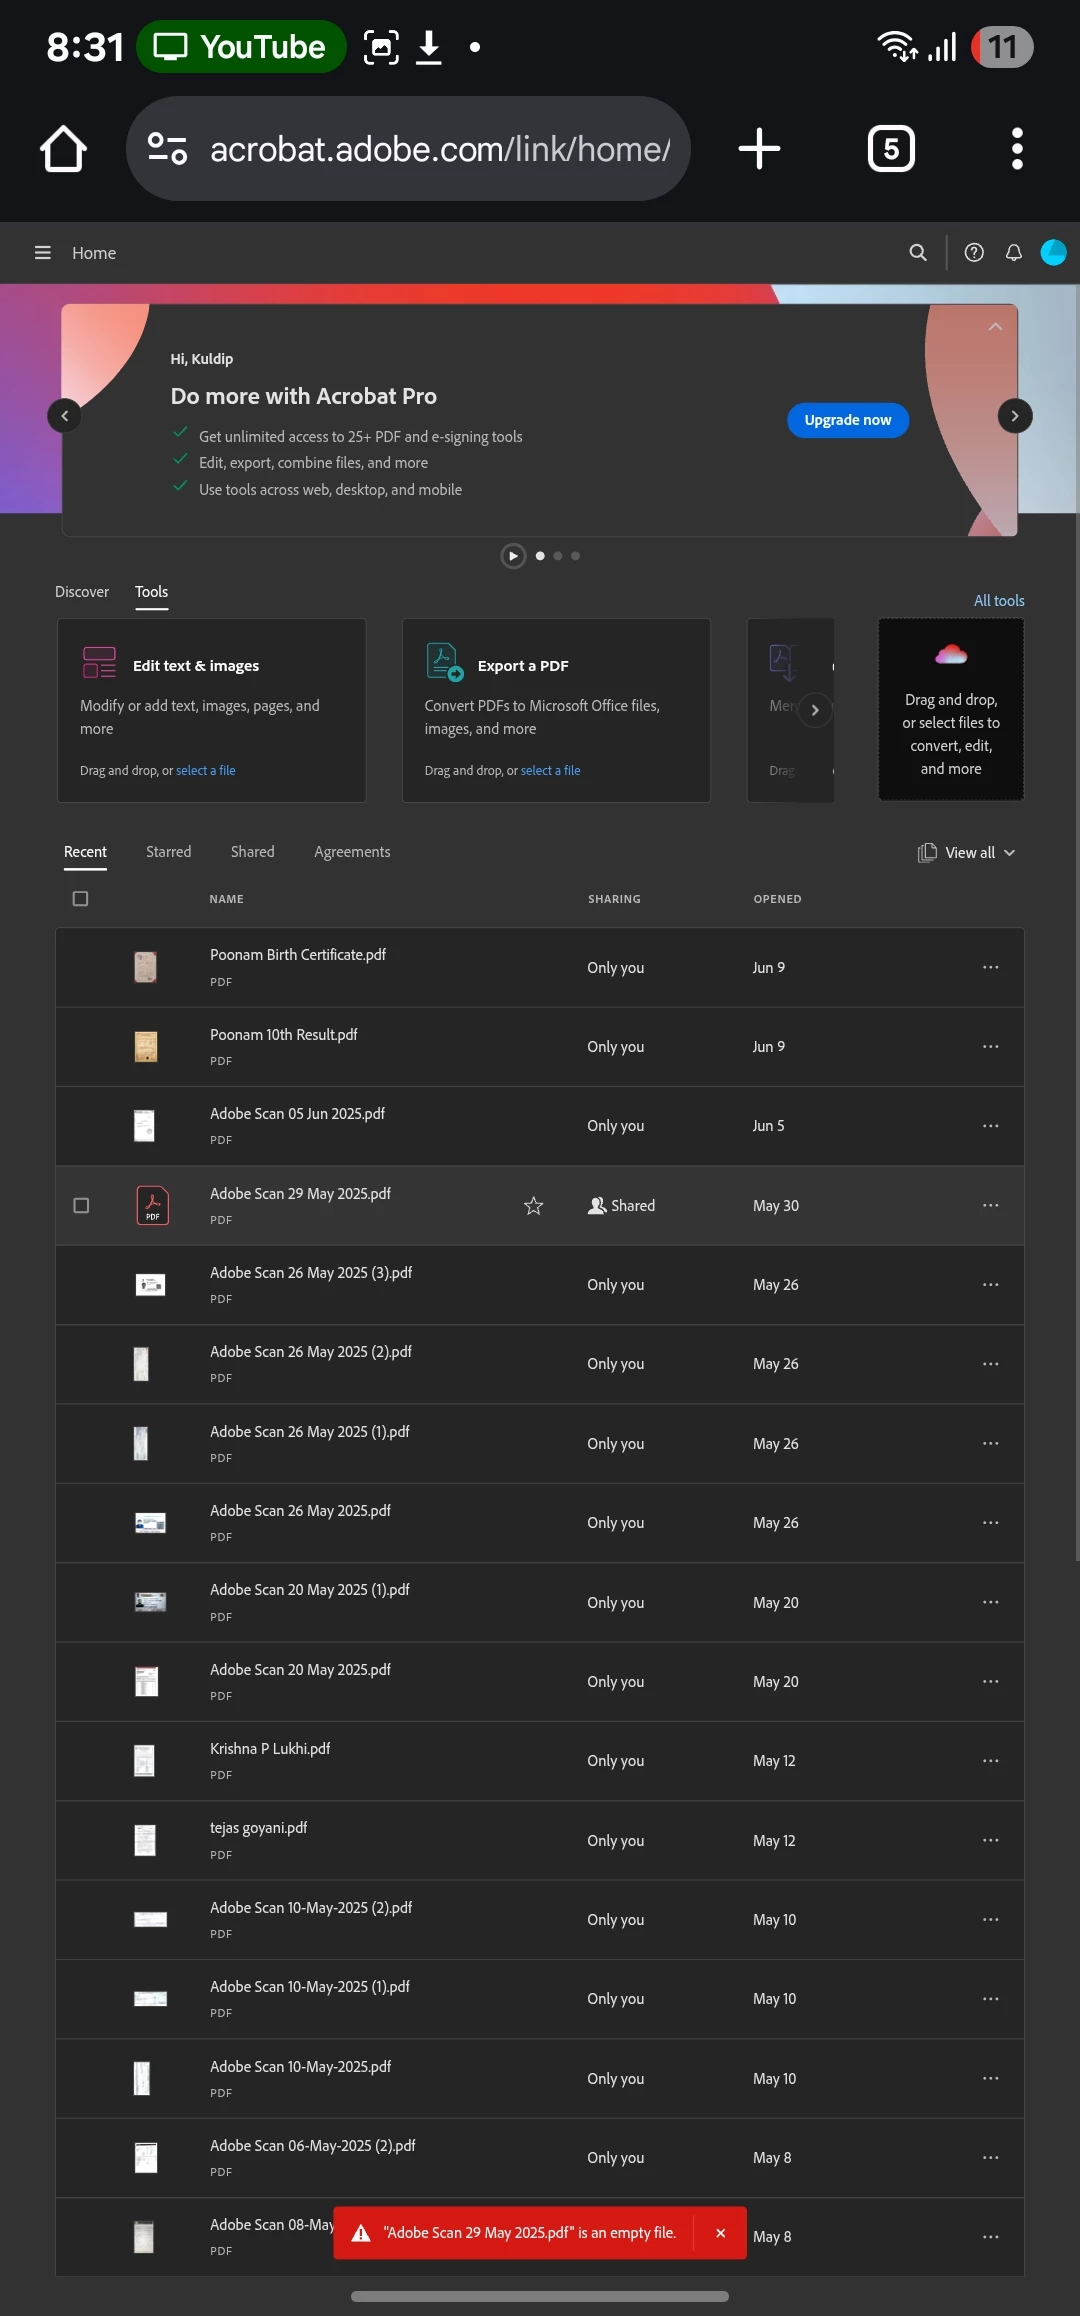
Task: Open the browser three-dot menu
Action: (x=1017, y=149)
